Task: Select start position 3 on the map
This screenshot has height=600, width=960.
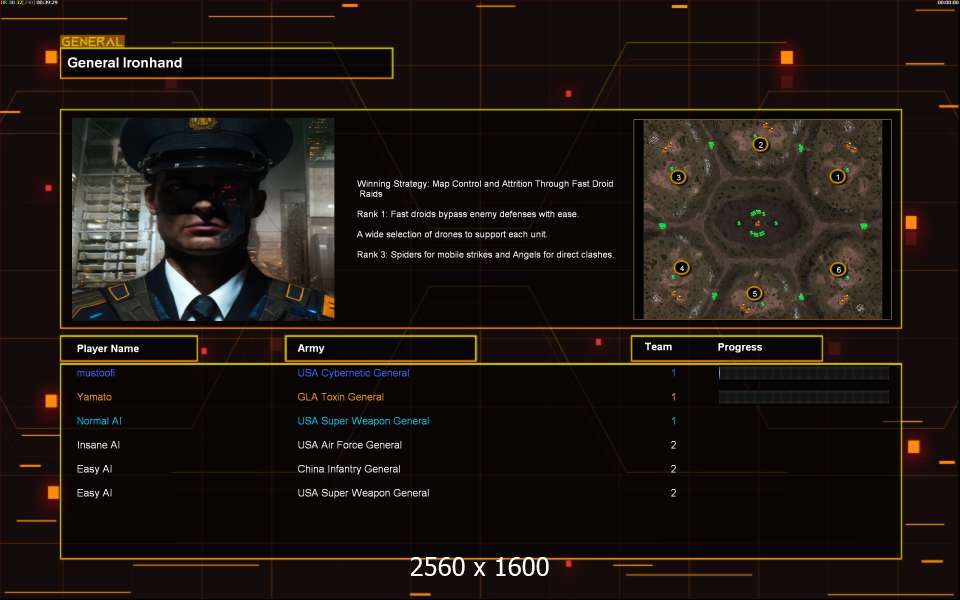Action: (678, 177)
